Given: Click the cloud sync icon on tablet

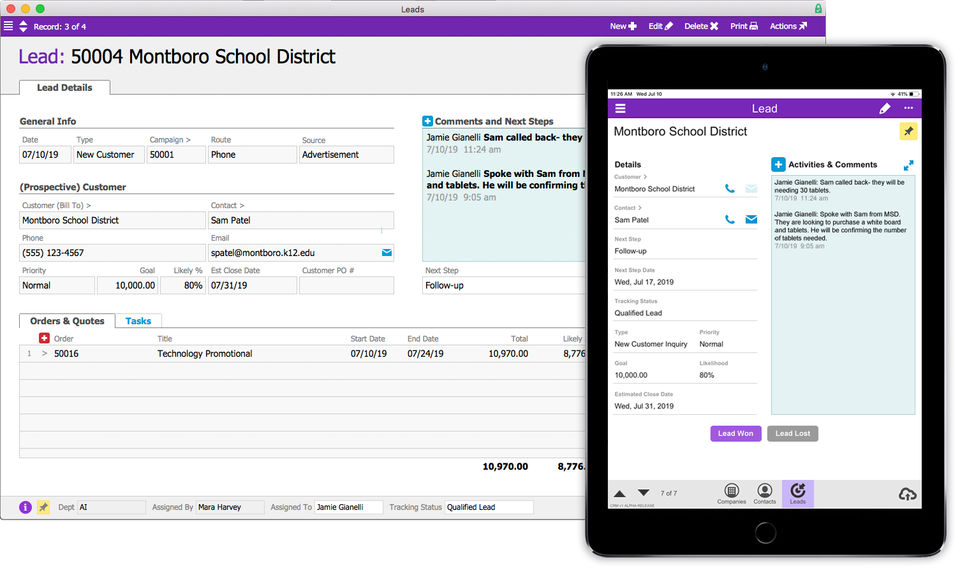Looking at the screenshot, I should click(907, 494).
